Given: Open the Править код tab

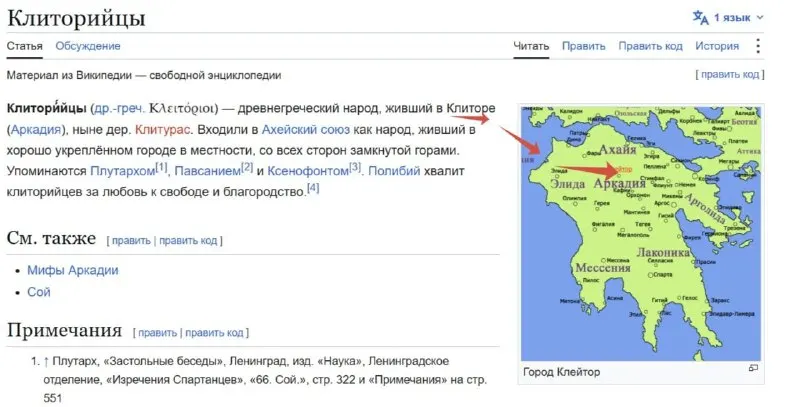Looking at the screenshot, I should [x=651, y=46].
